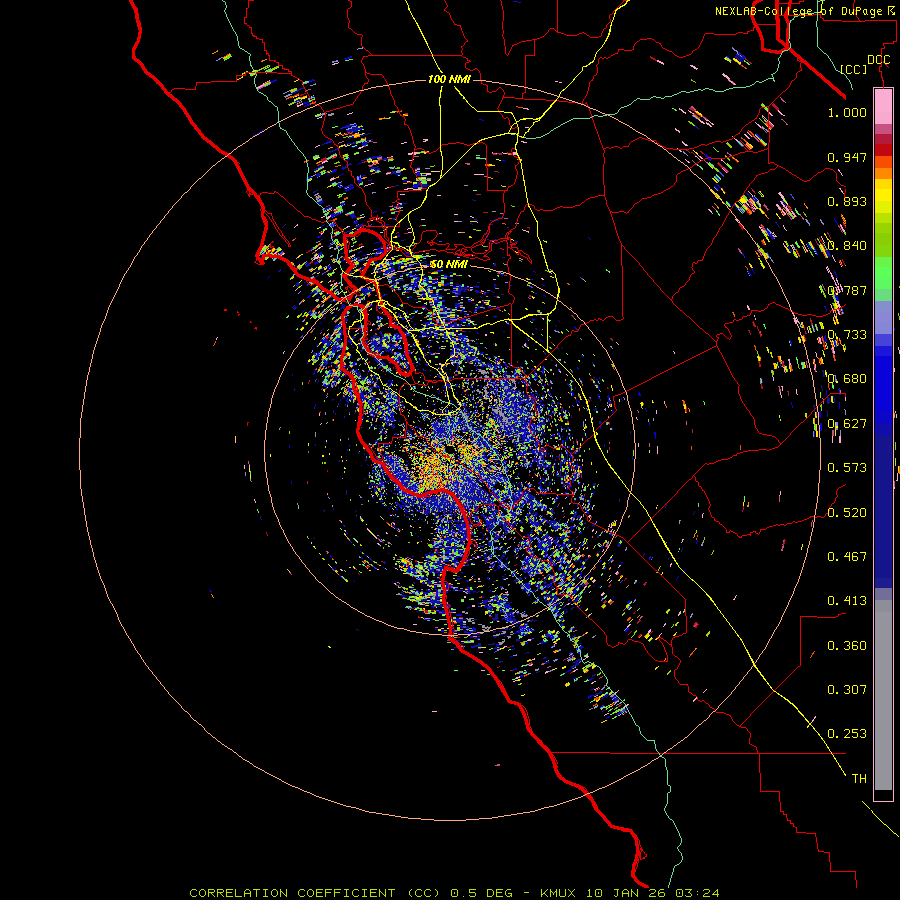Click the 0.680 legend value

pos(847,379)
